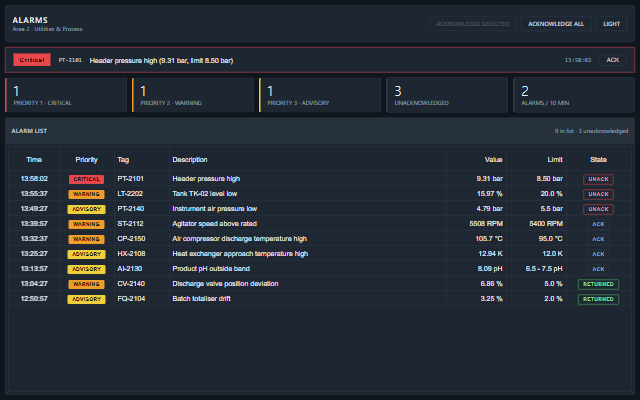Sort by the Priority column header

(x=87, y=160)
